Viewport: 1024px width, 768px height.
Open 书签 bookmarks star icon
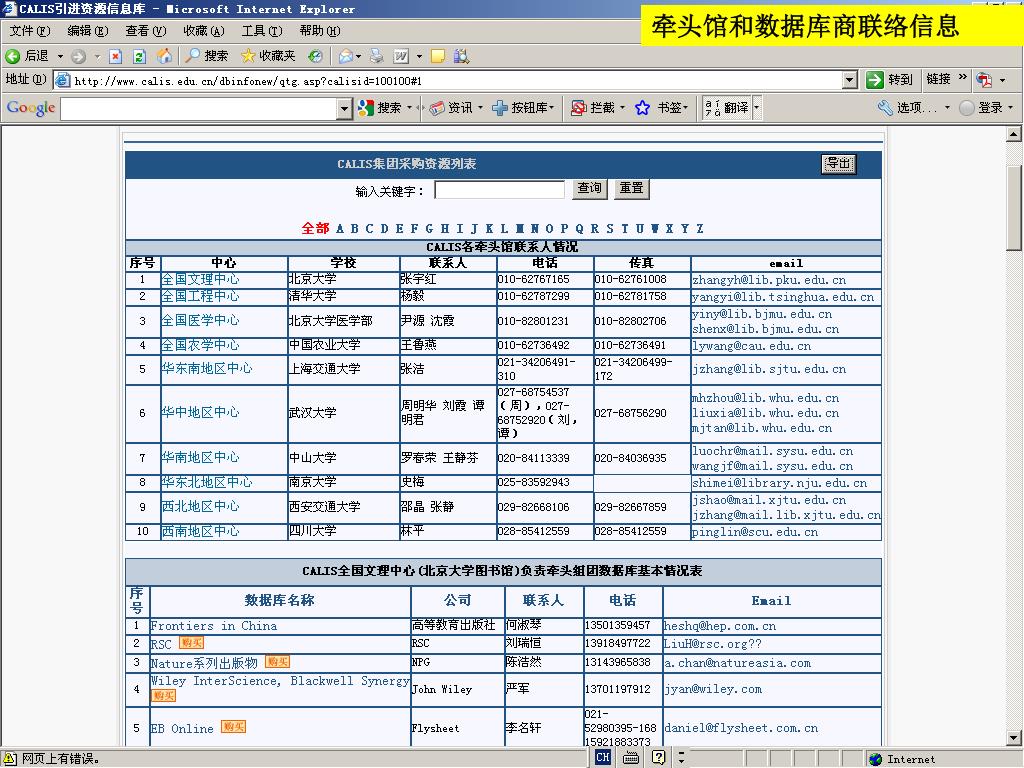click(x=643, y=108)
